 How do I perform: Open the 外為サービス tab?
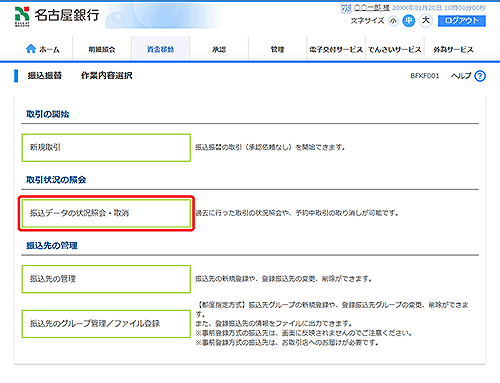453,49
